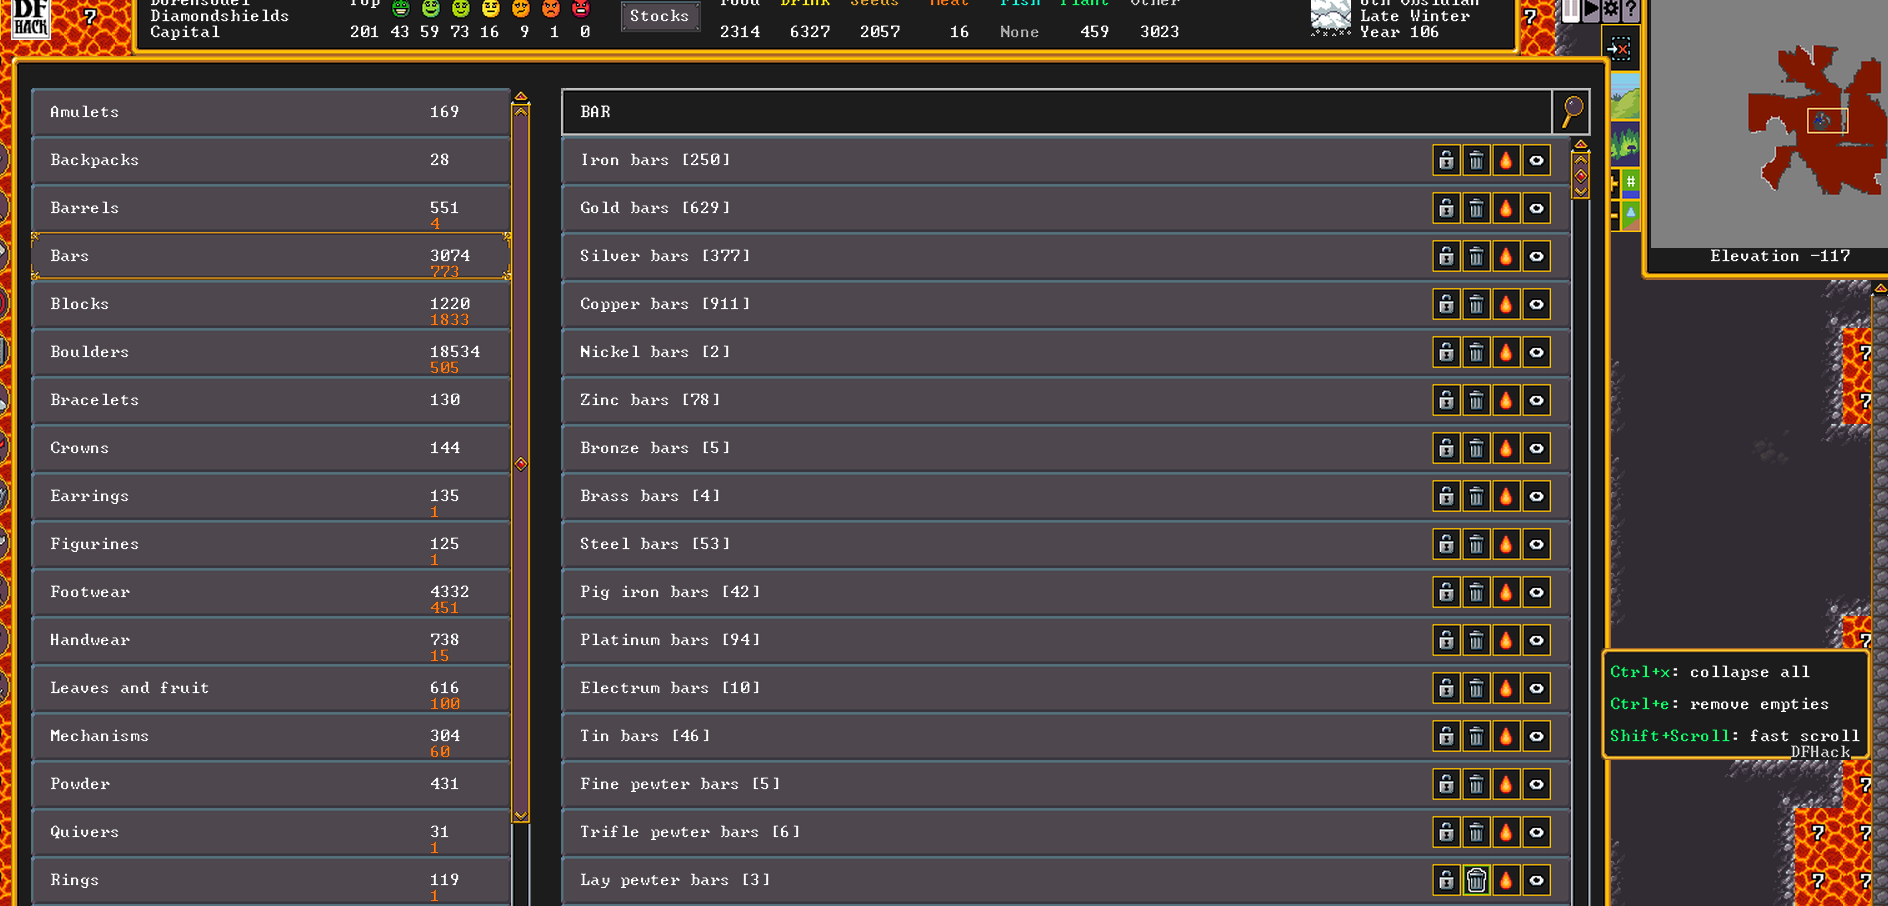
Task: Expand the Footwear category
Action: (271, 592)
